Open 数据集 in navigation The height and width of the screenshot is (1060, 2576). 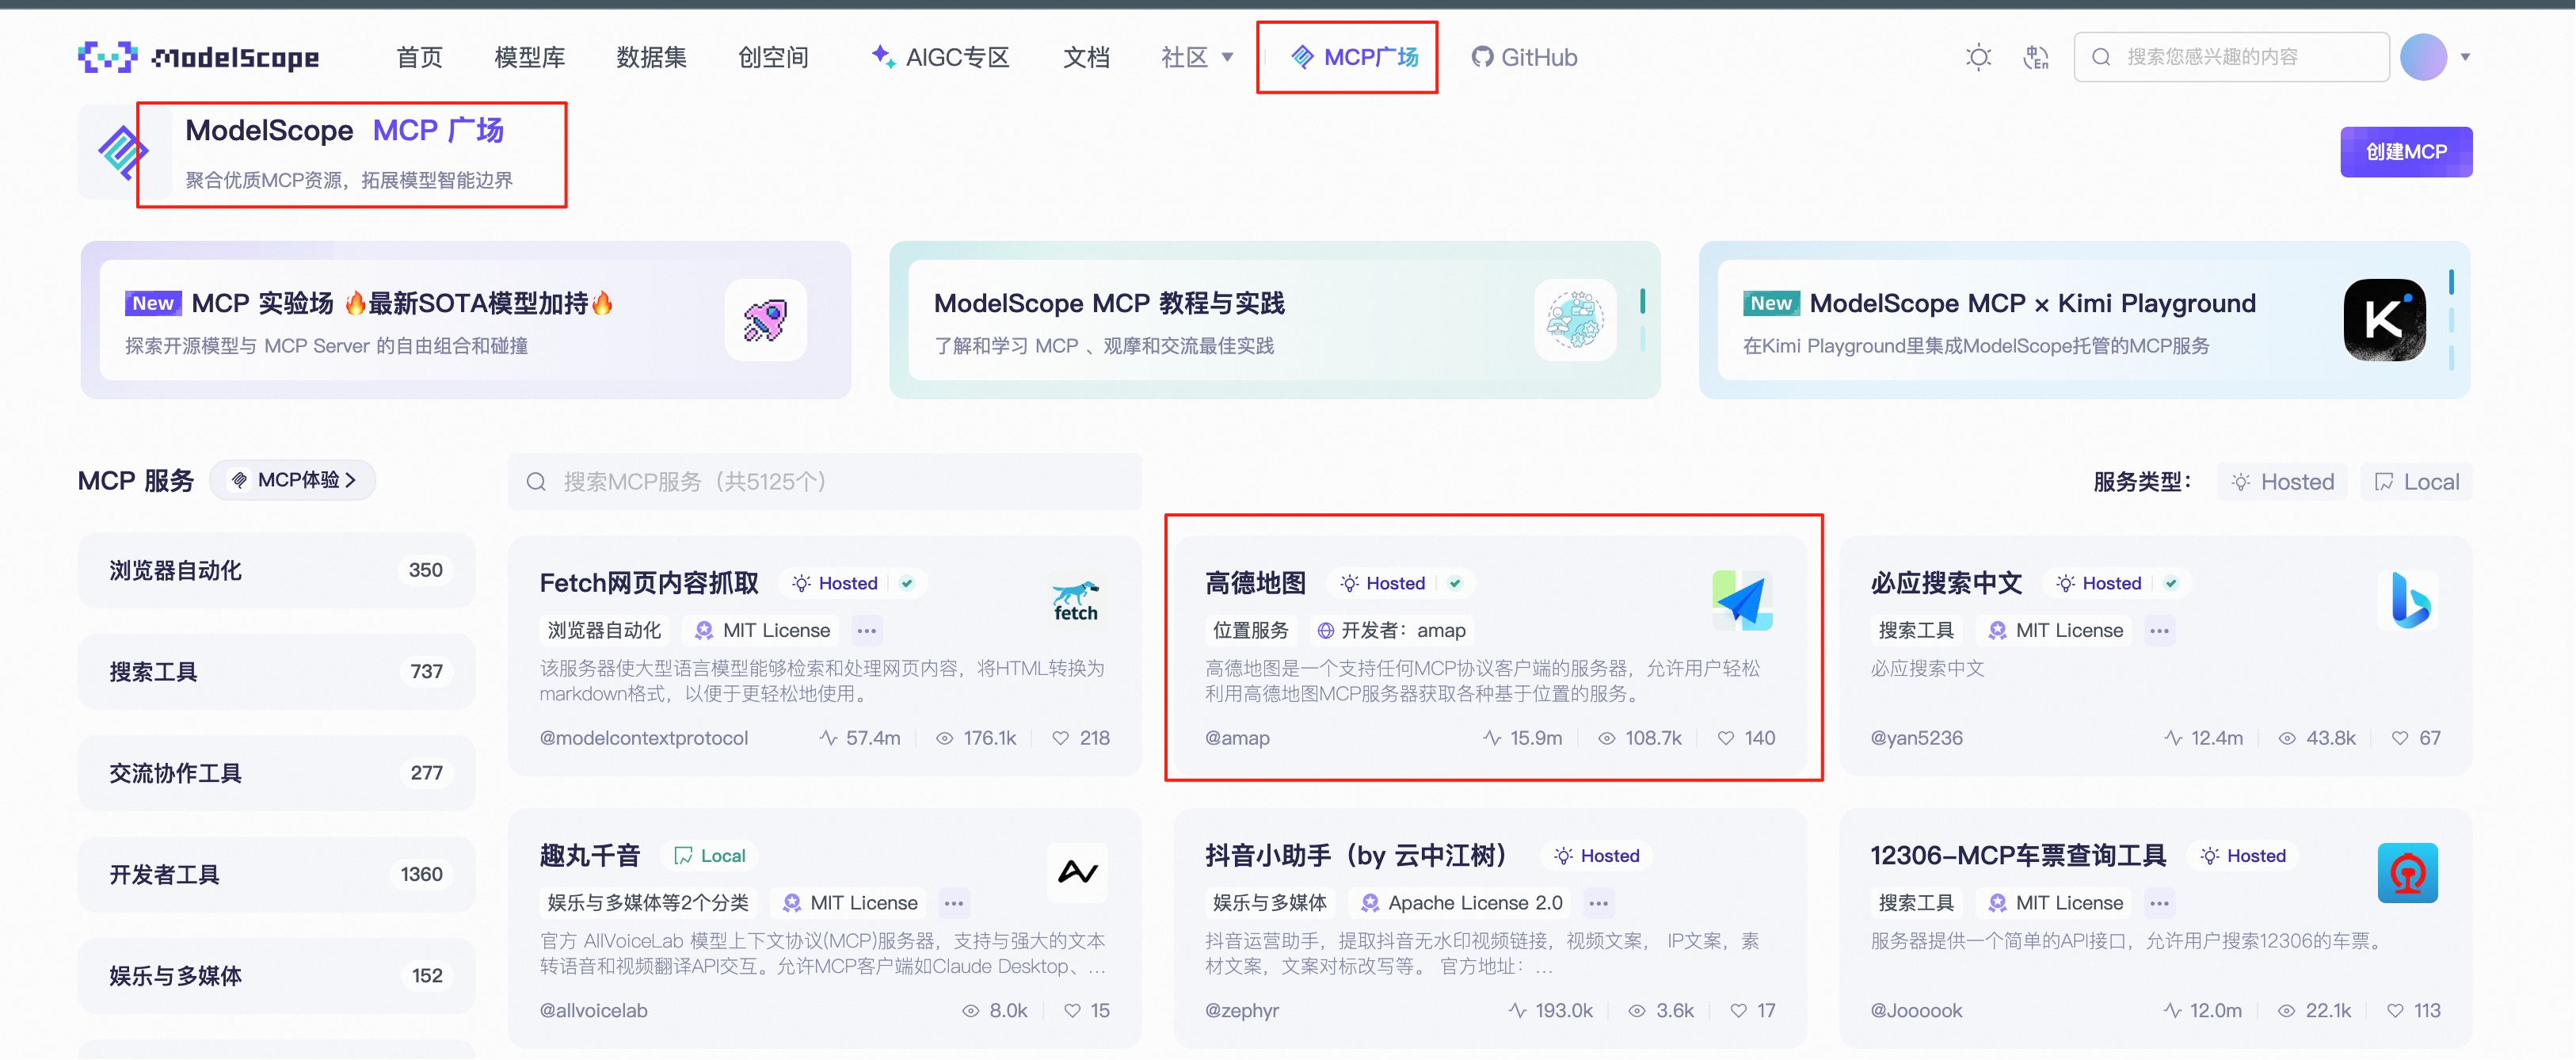(x=651, y=57)
